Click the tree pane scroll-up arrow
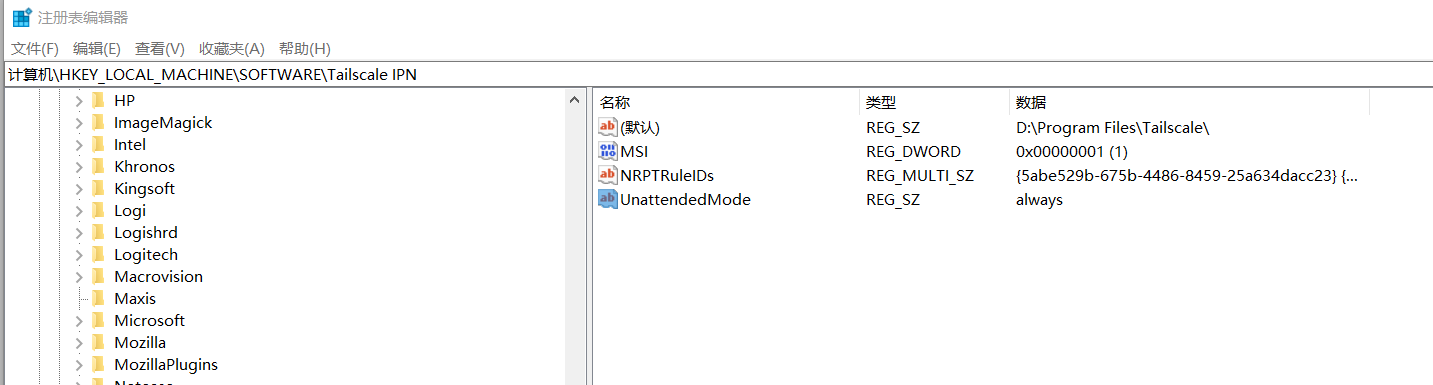 coord(574,100)
